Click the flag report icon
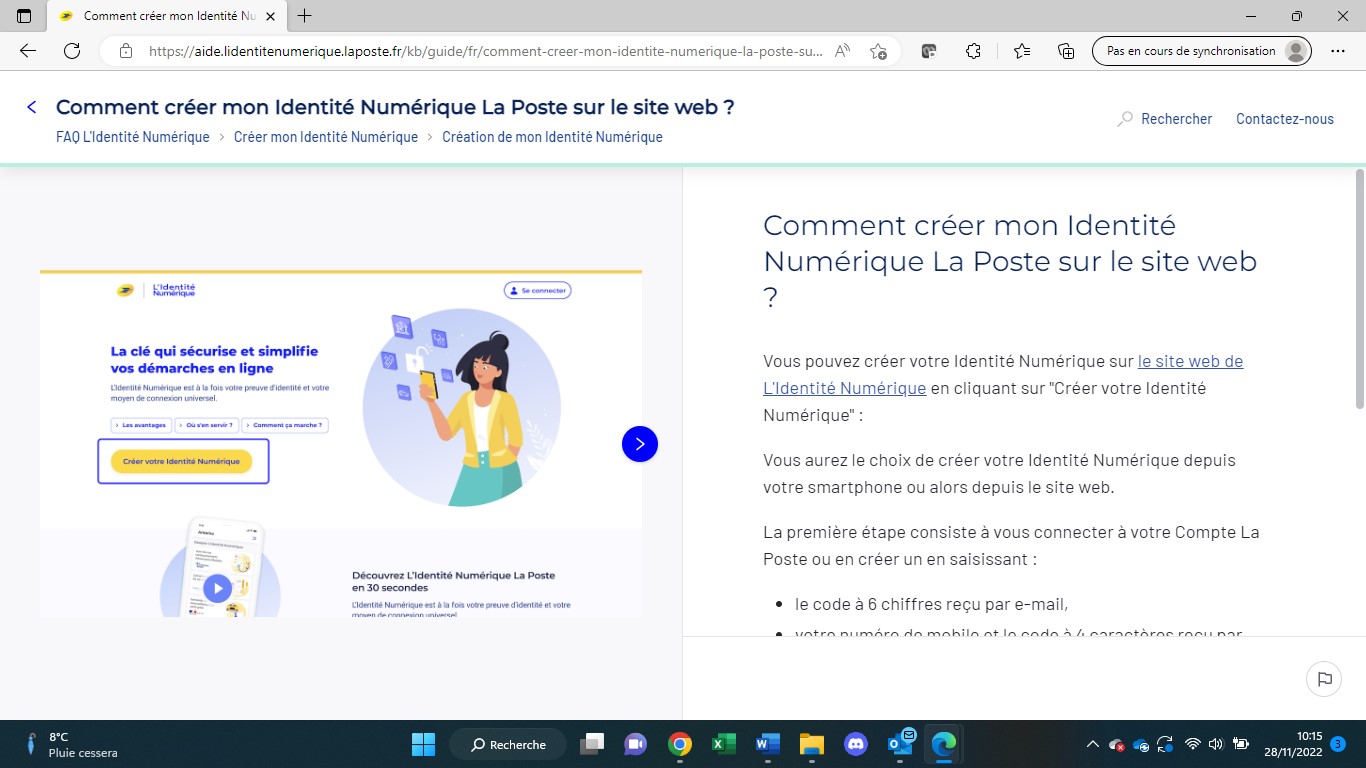 coord(1324,679)
